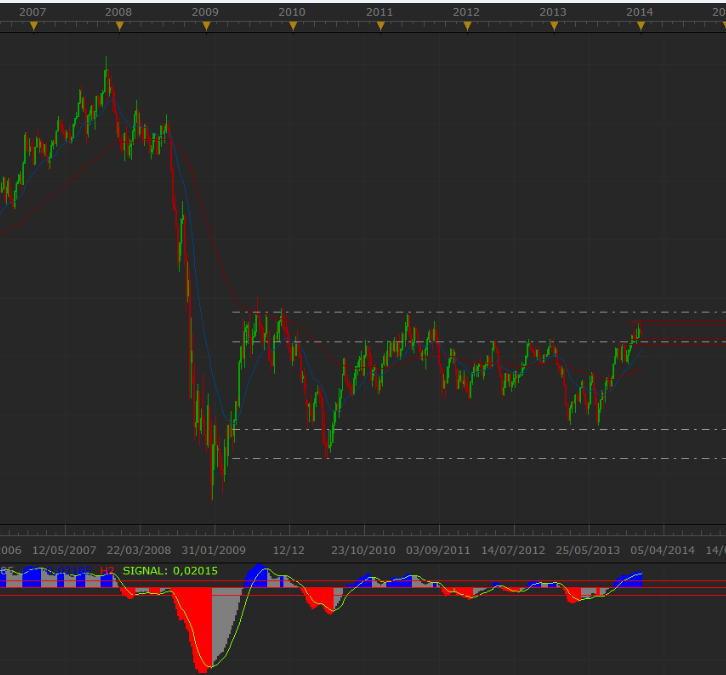Select the 03/09/2011 date on the axis
Viewport: 726px width, 675px height.
point(438,550)
